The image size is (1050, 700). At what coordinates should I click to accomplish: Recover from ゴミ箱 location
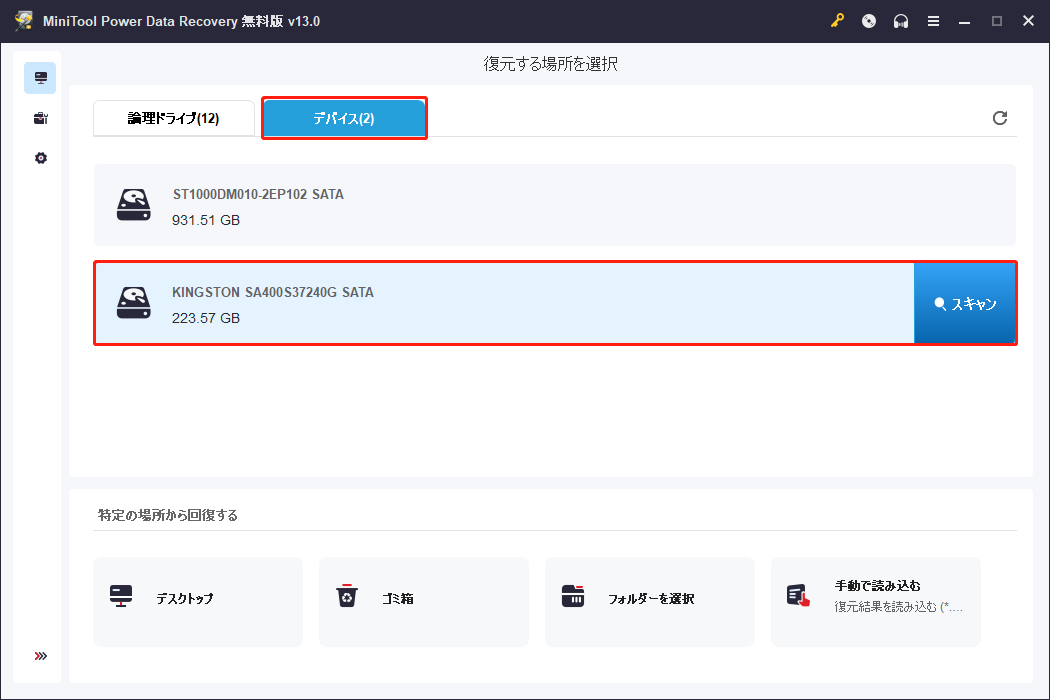pos(424,602)
